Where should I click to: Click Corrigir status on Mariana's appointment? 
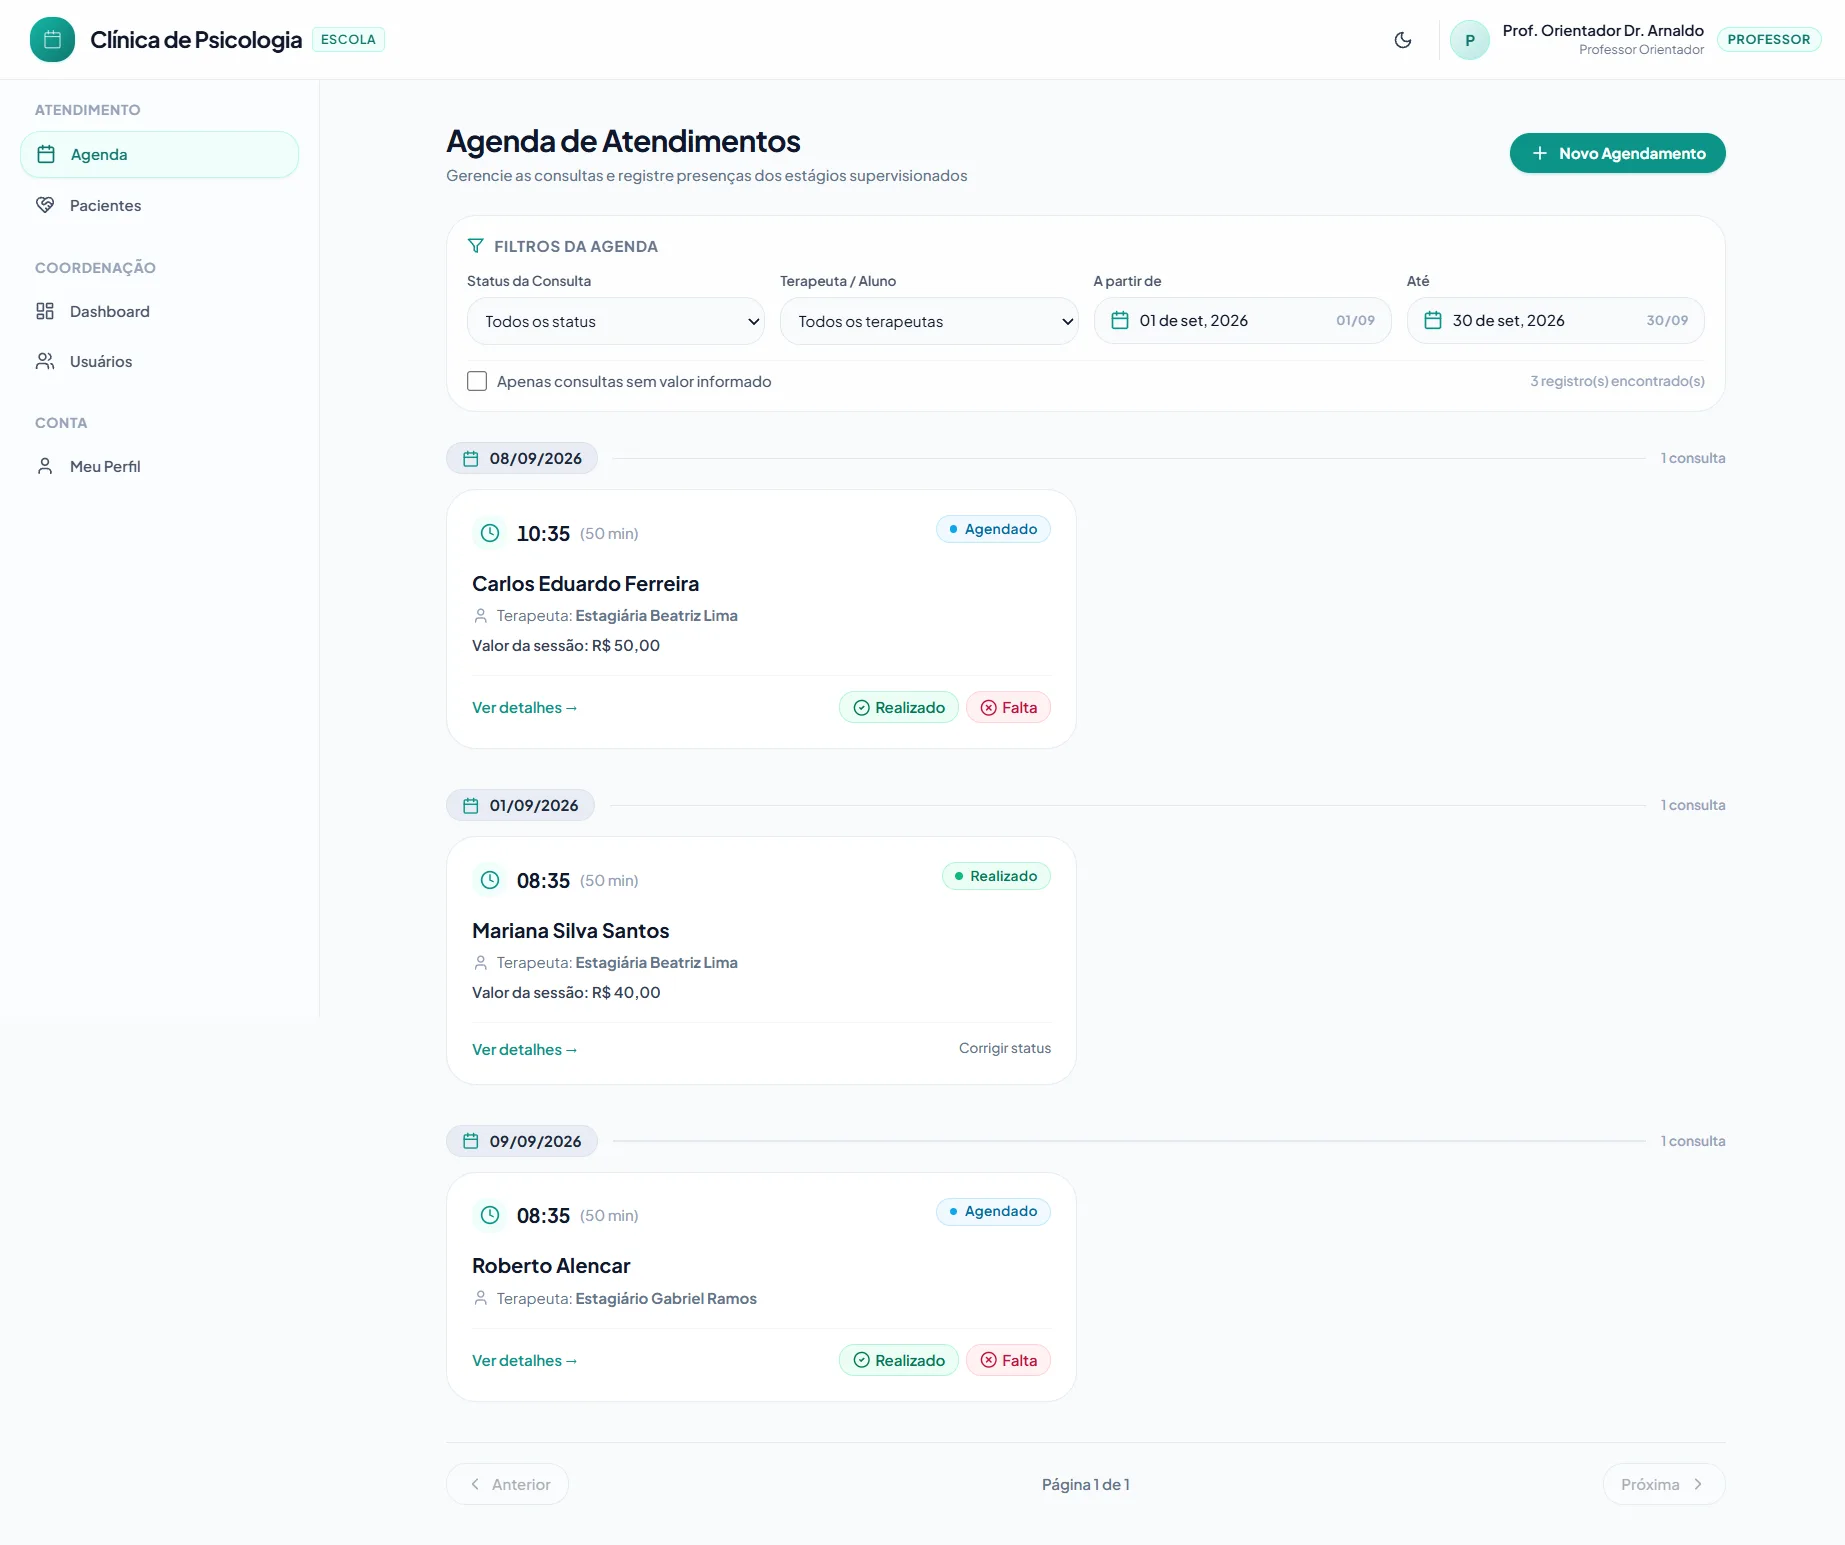[1005, 1048]
